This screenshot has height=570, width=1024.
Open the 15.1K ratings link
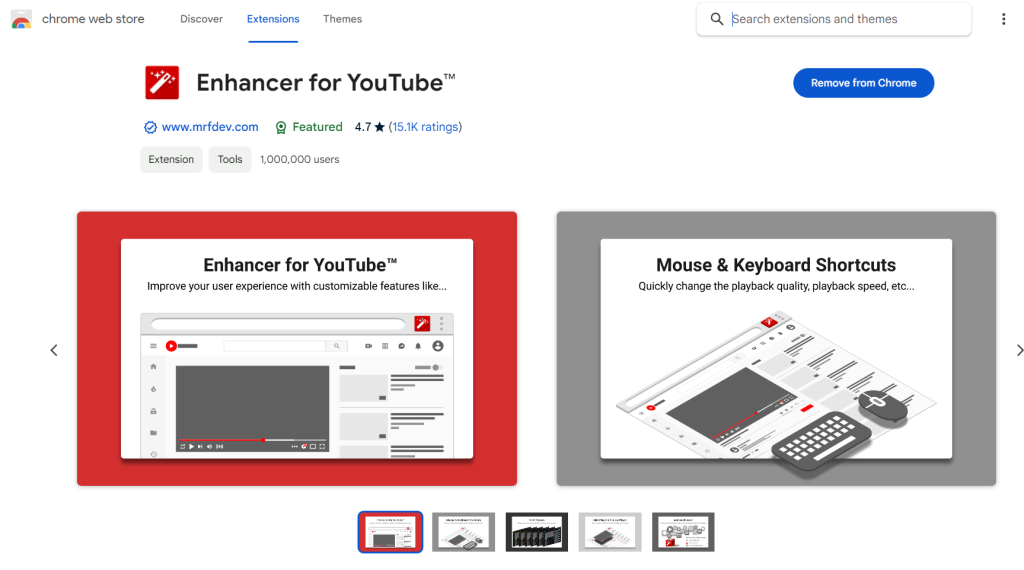point(425,127)
